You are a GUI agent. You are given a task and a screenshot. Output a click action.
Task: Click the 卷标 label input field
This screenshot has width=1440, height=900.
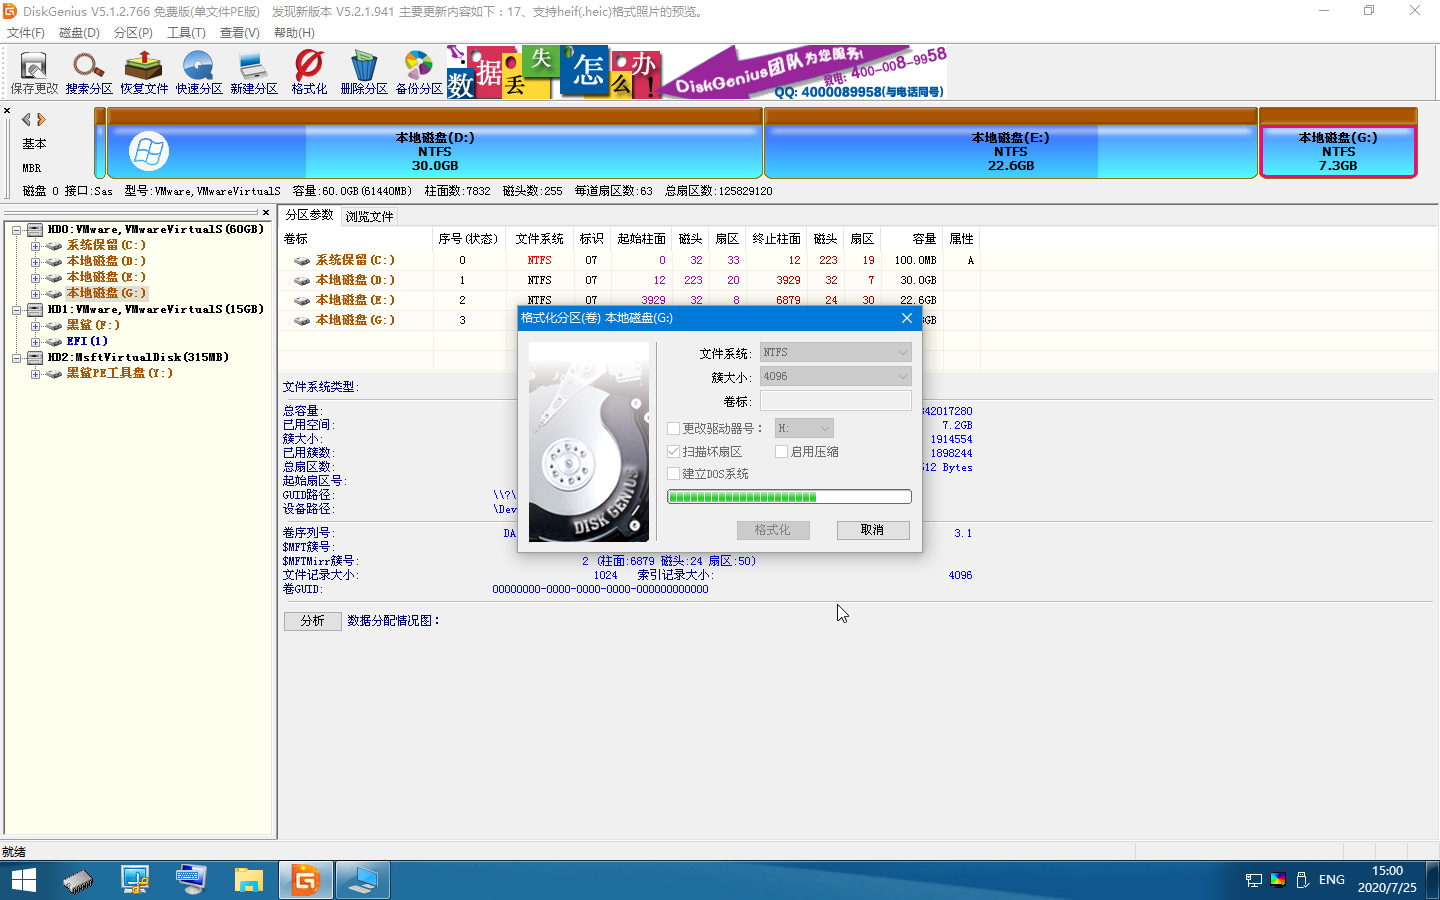(836, 401)
